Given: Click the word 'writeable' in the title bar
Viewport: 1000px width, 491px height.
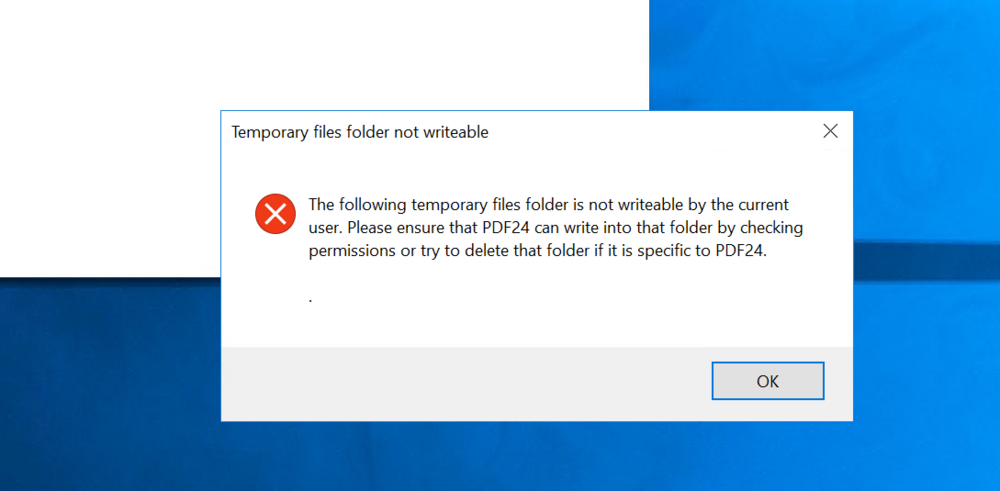Looking at the screenshot, I should (x=455, y=132).
